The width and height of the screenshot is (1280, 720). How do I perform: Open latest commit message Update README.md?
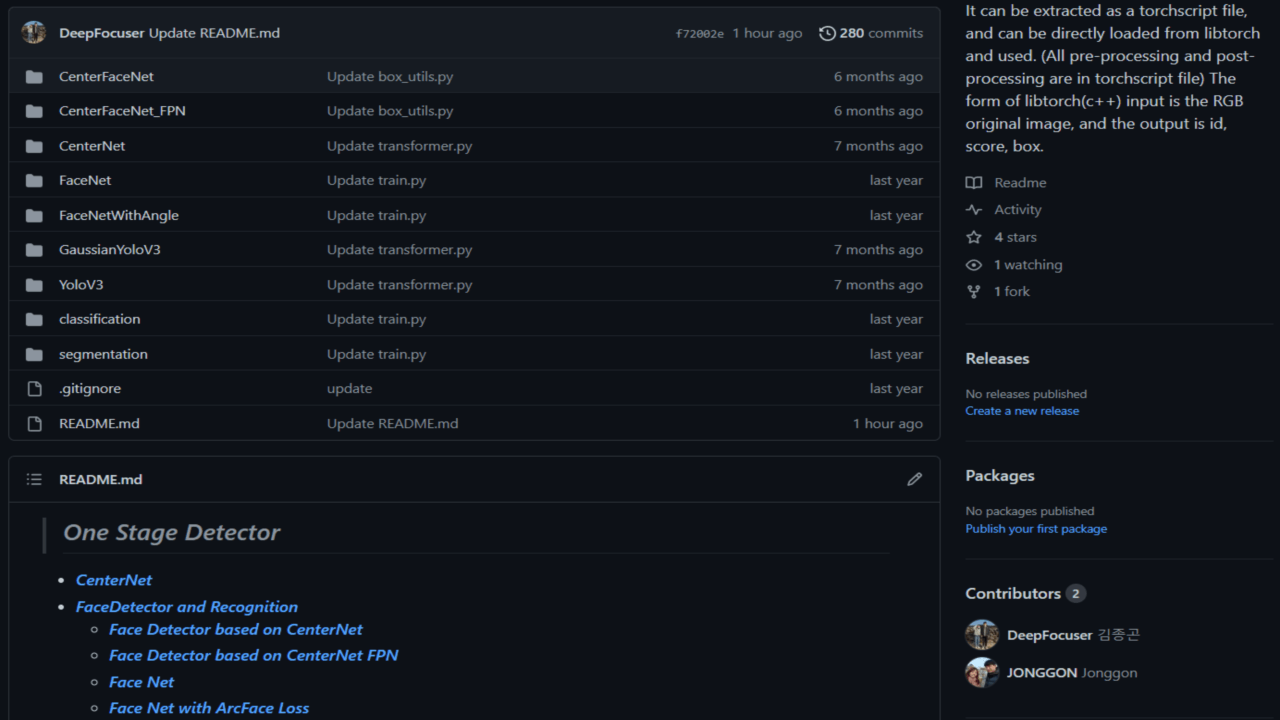coord(214,33)
